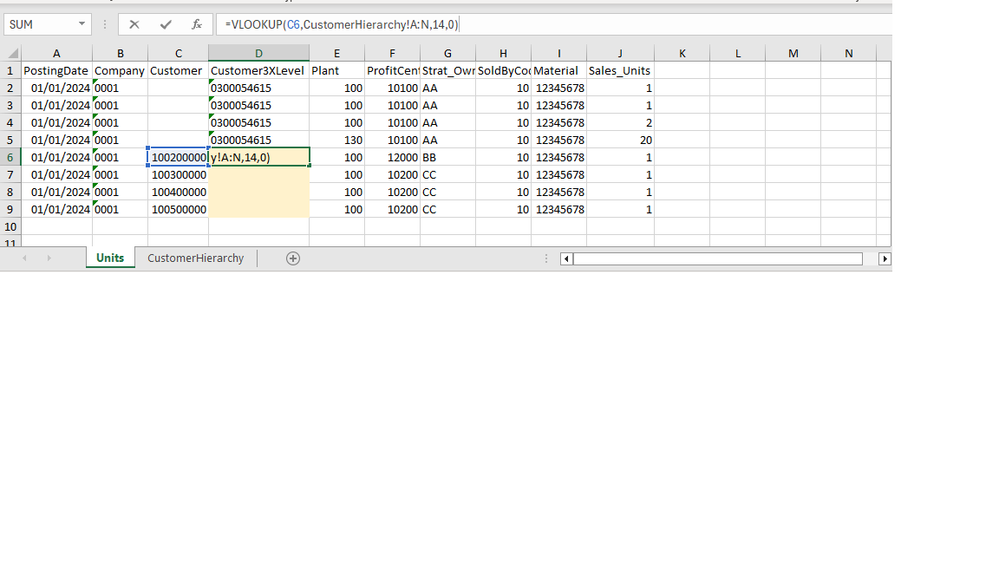Select column A header
999x562 pixels.
(57, 54)
